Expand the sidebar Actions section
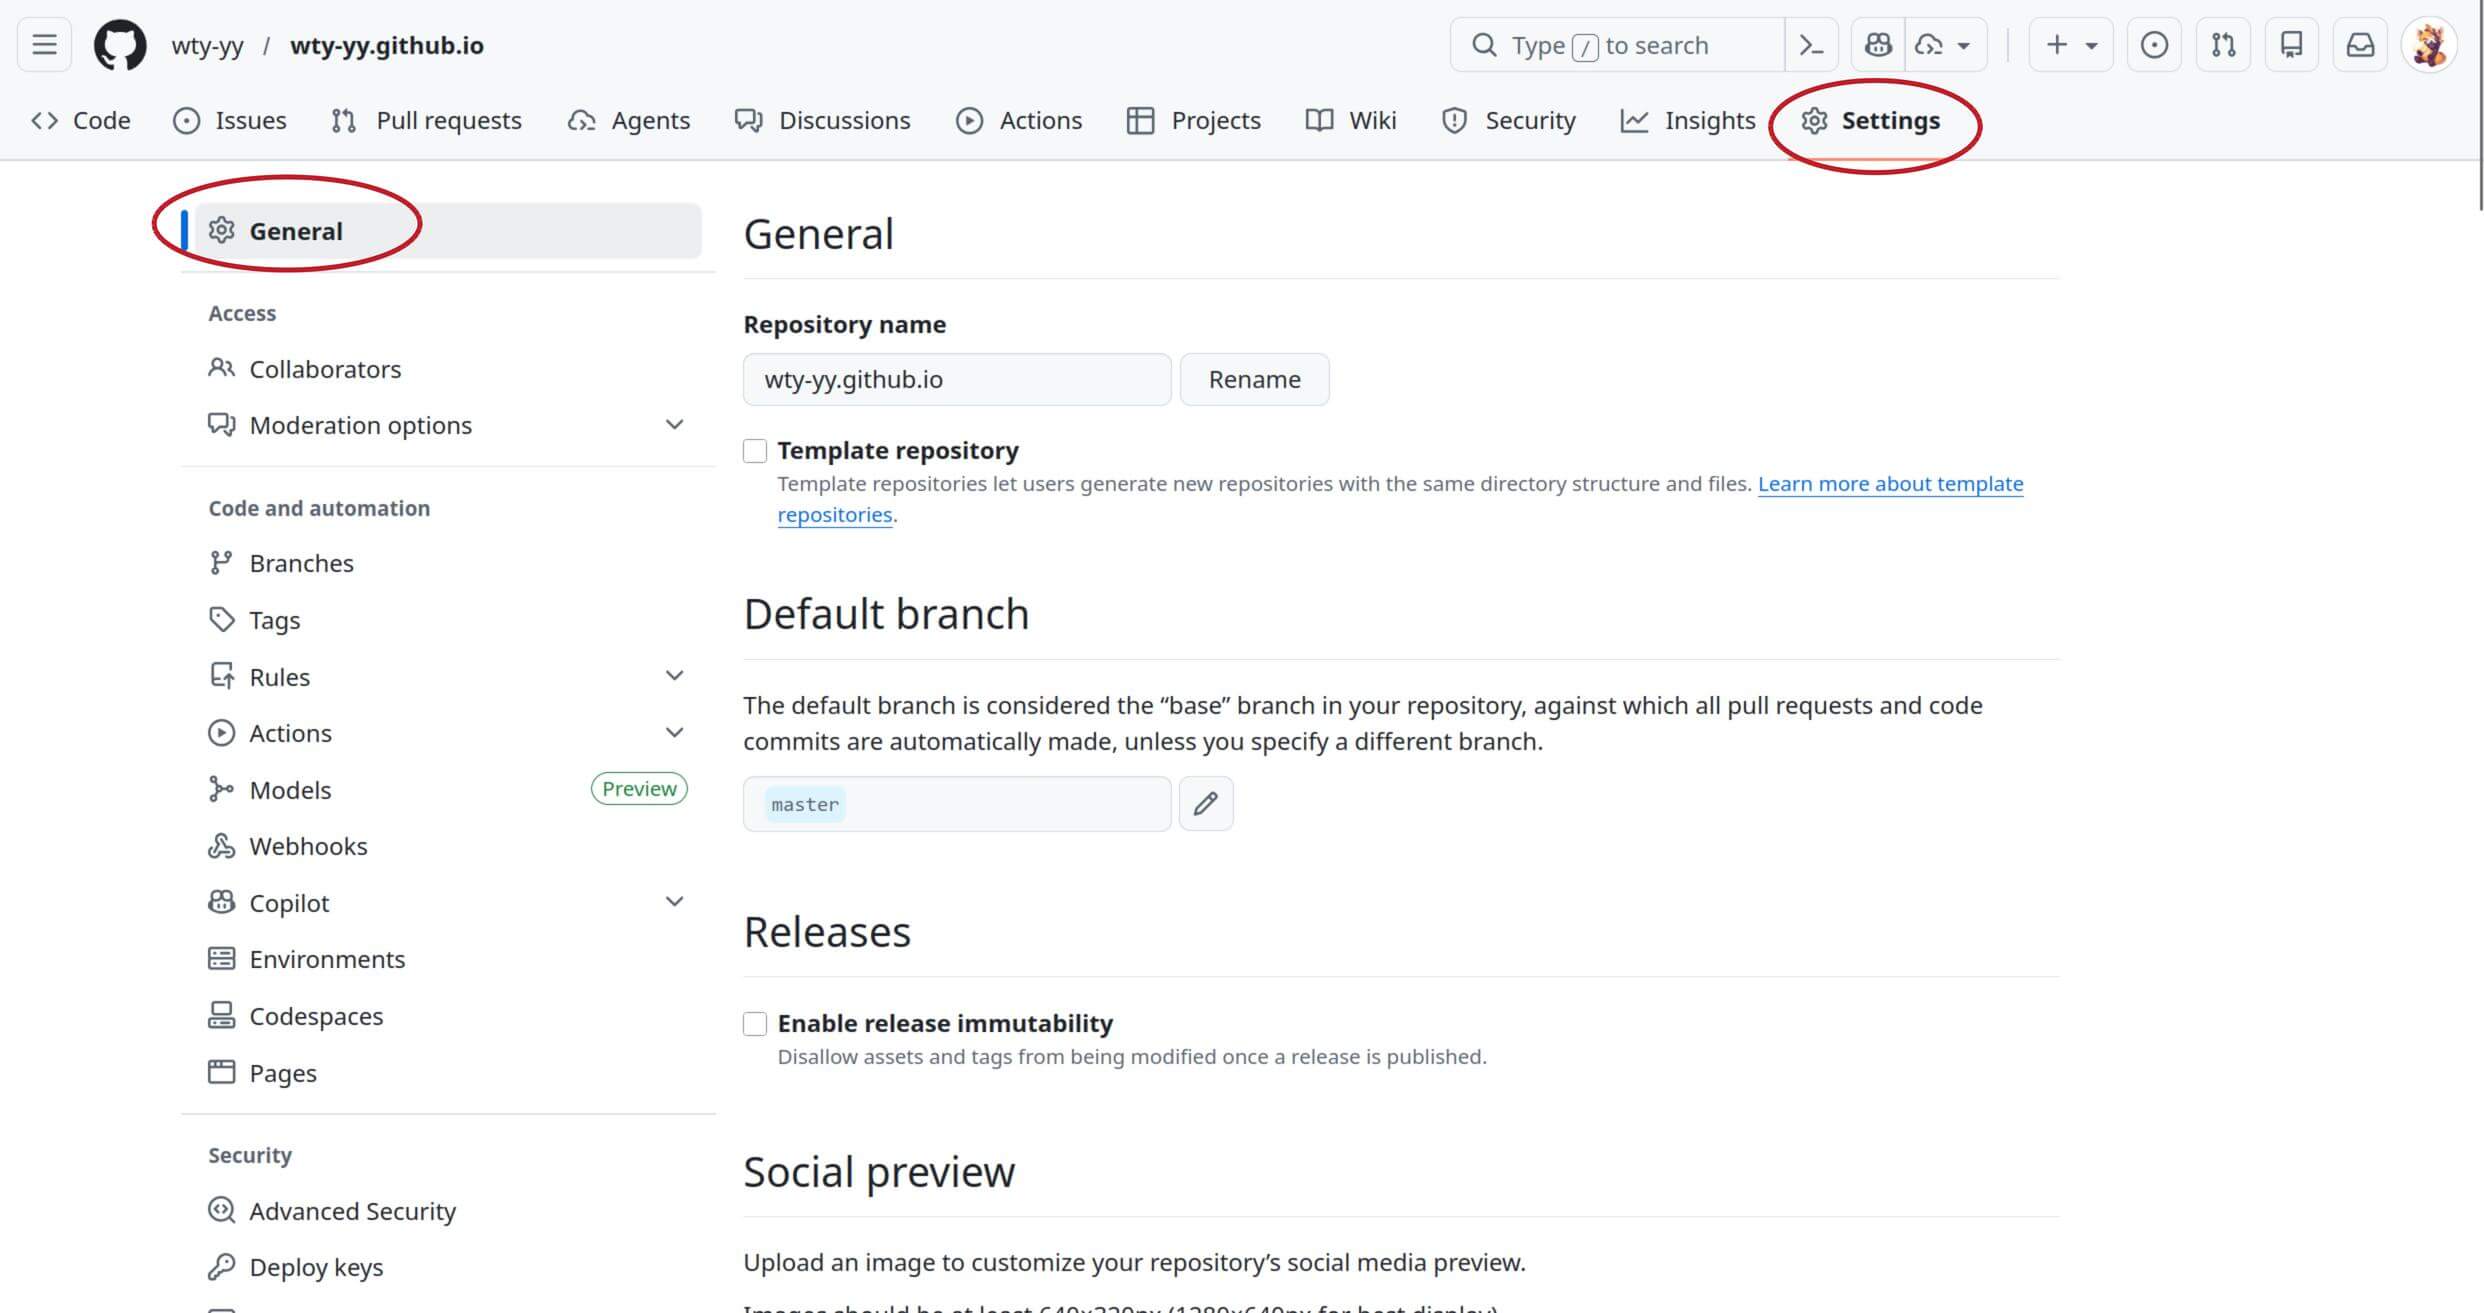2484x1313 pixels. [x=448, y=733]
